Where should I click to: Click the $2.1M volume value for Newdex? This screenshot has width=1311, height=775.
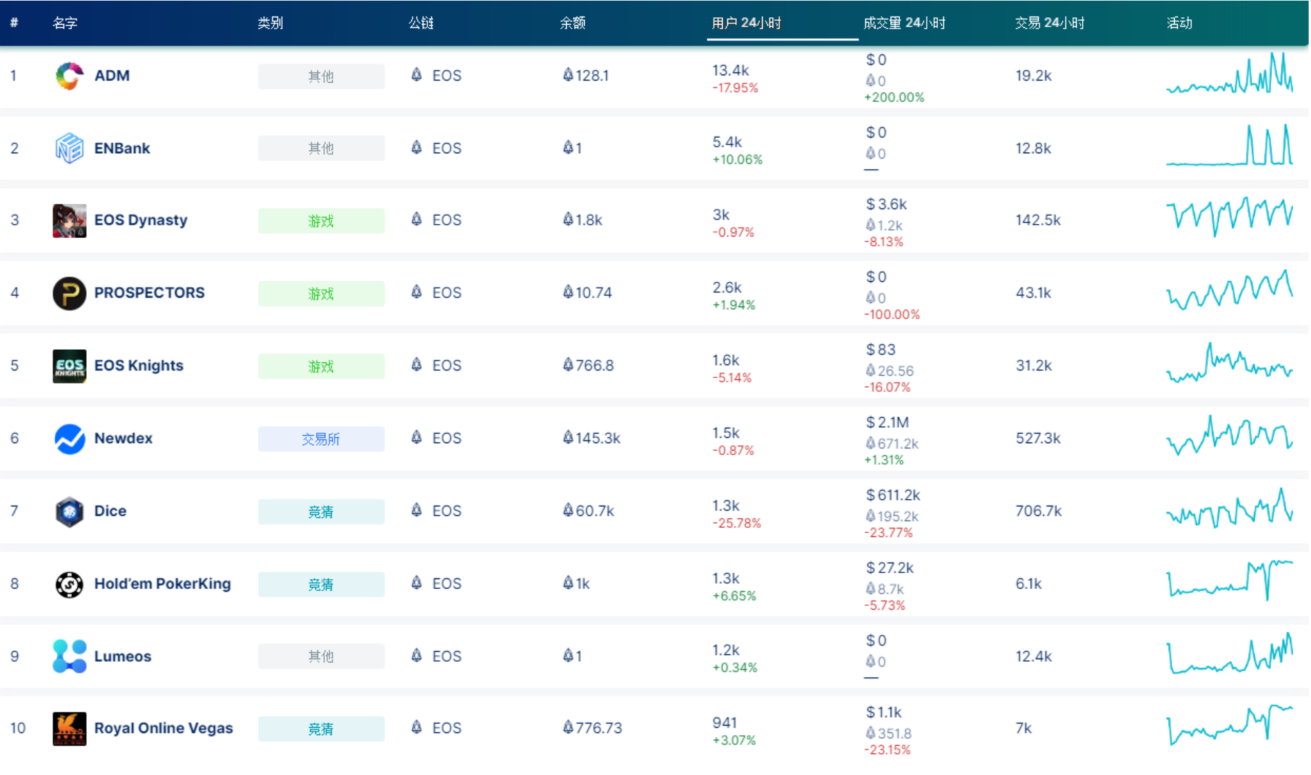coord(887,422)
